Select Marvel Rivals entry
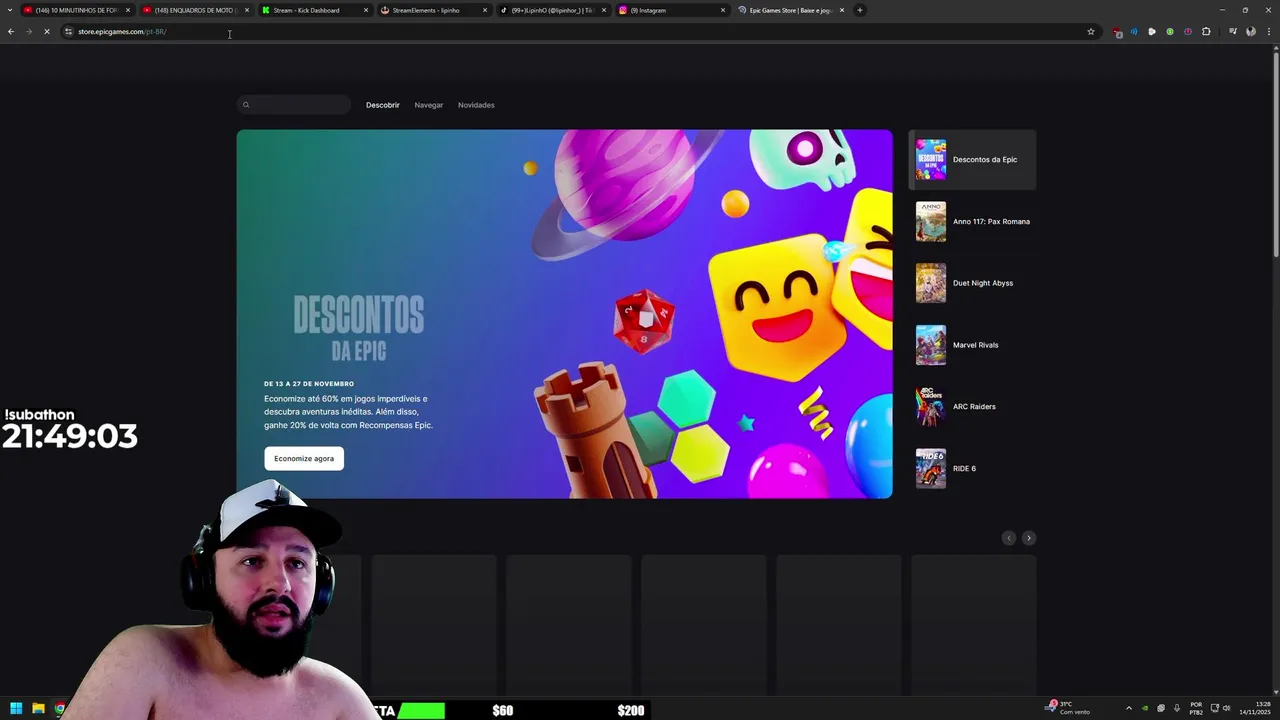1280x720 pixels. [972, 345]
